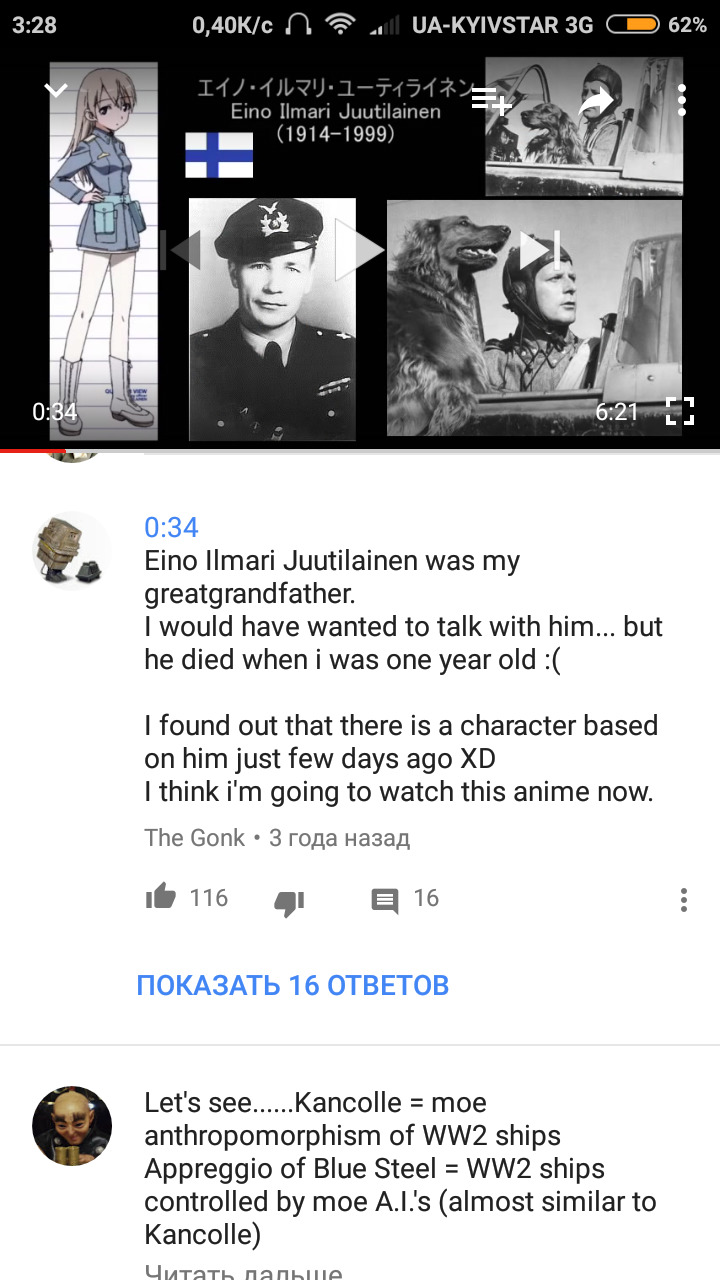Expand comment with Читать дальше
This screenshot has width=720, height=1280.
[243, 1271]
